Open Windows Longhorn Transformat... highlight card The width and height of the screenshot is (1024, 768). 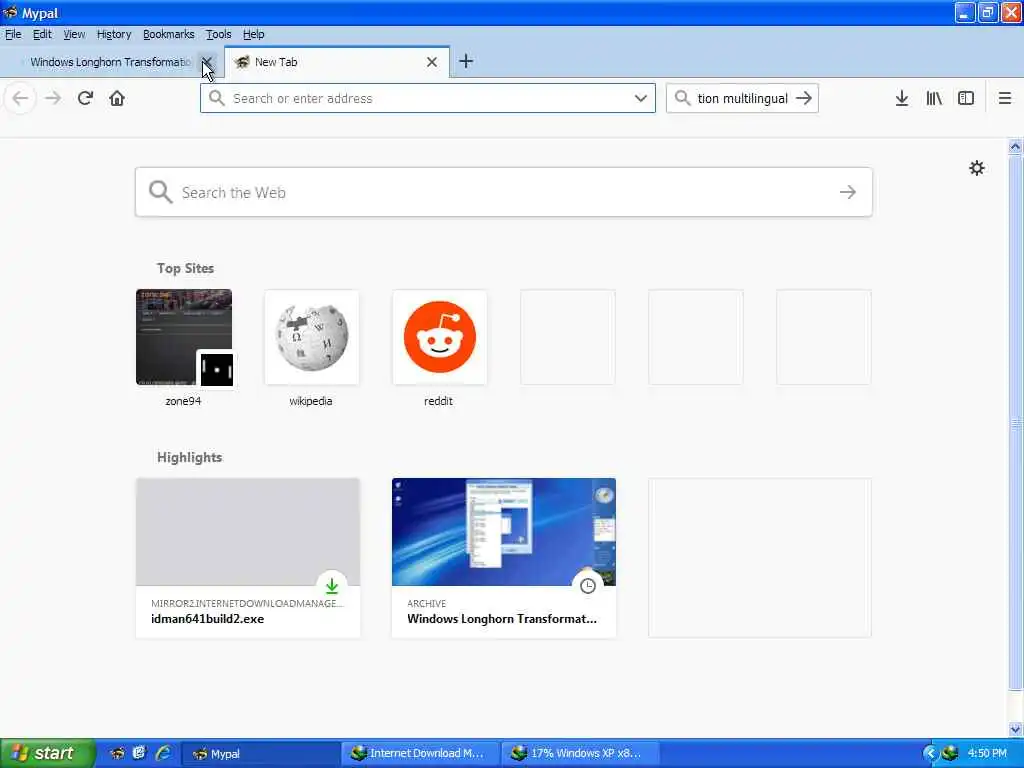click(x=504, y=558)
